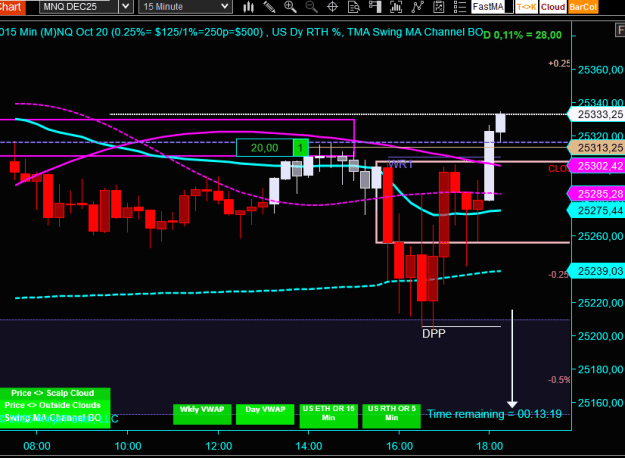Click the 12:00 time axis label
Screen dimensions: 625x458
(218, 446)
